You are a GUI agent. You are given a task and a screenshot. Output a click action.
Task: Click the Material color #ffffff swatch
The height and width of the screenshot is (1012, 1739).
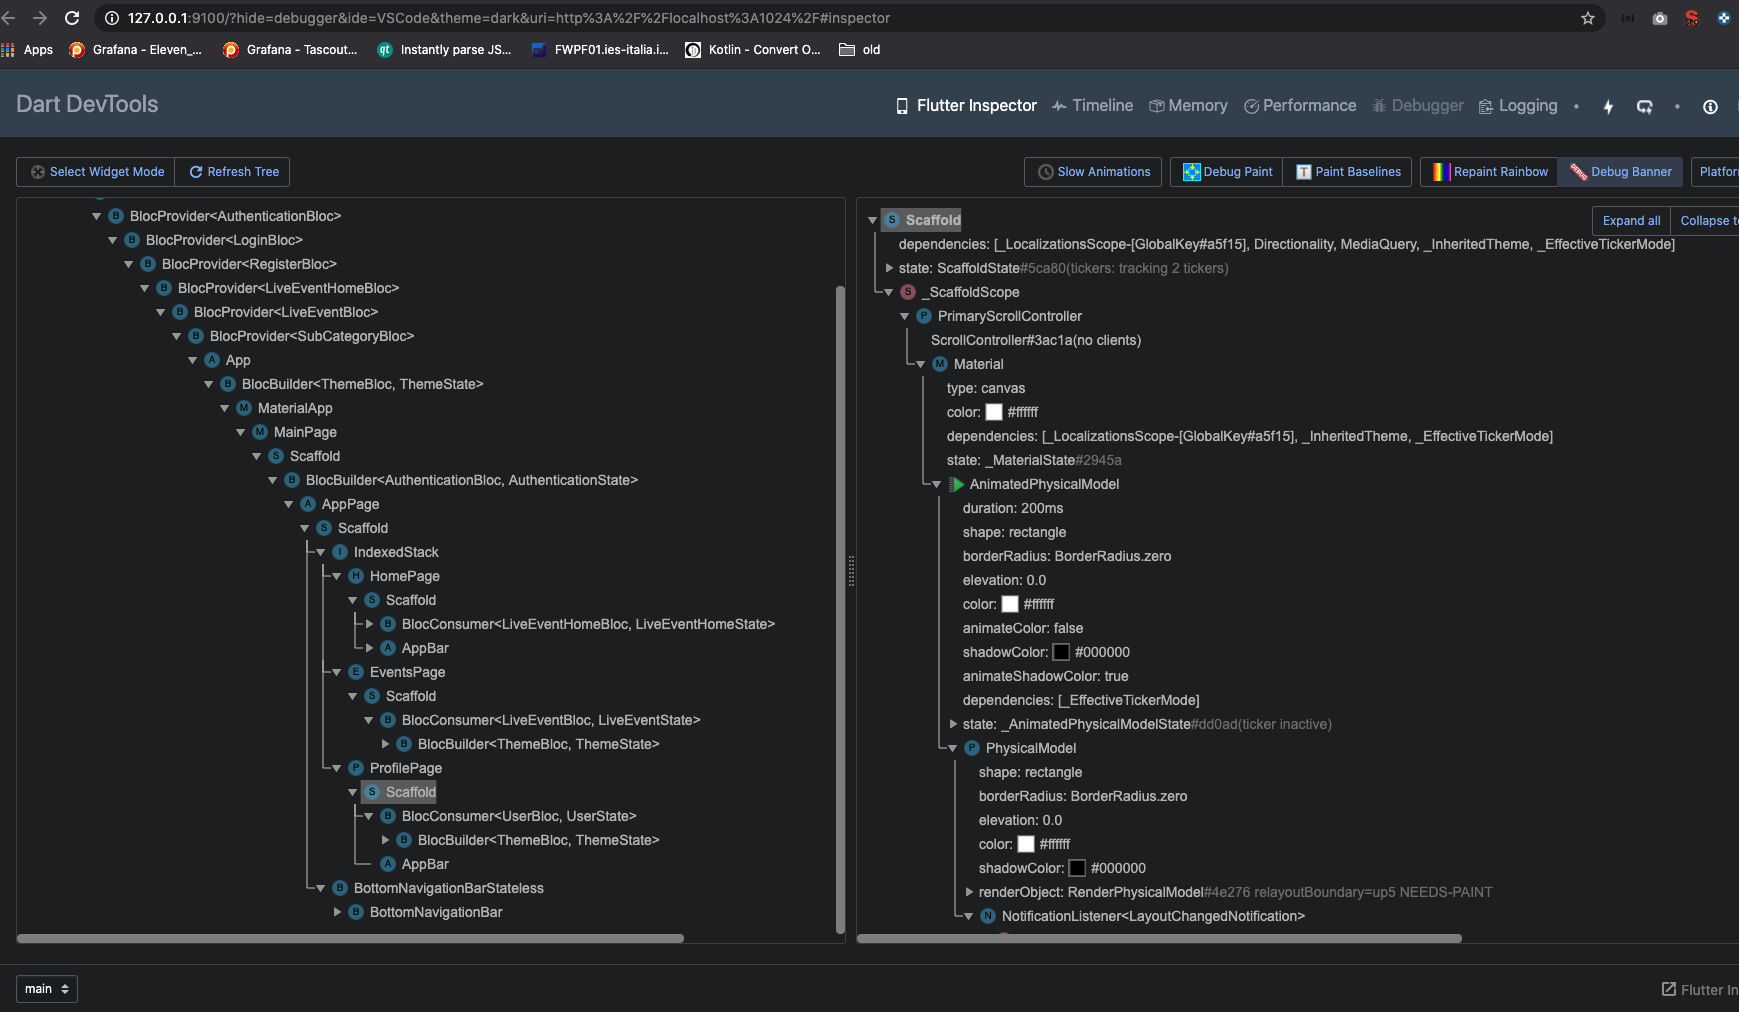(x=994, y=412)
